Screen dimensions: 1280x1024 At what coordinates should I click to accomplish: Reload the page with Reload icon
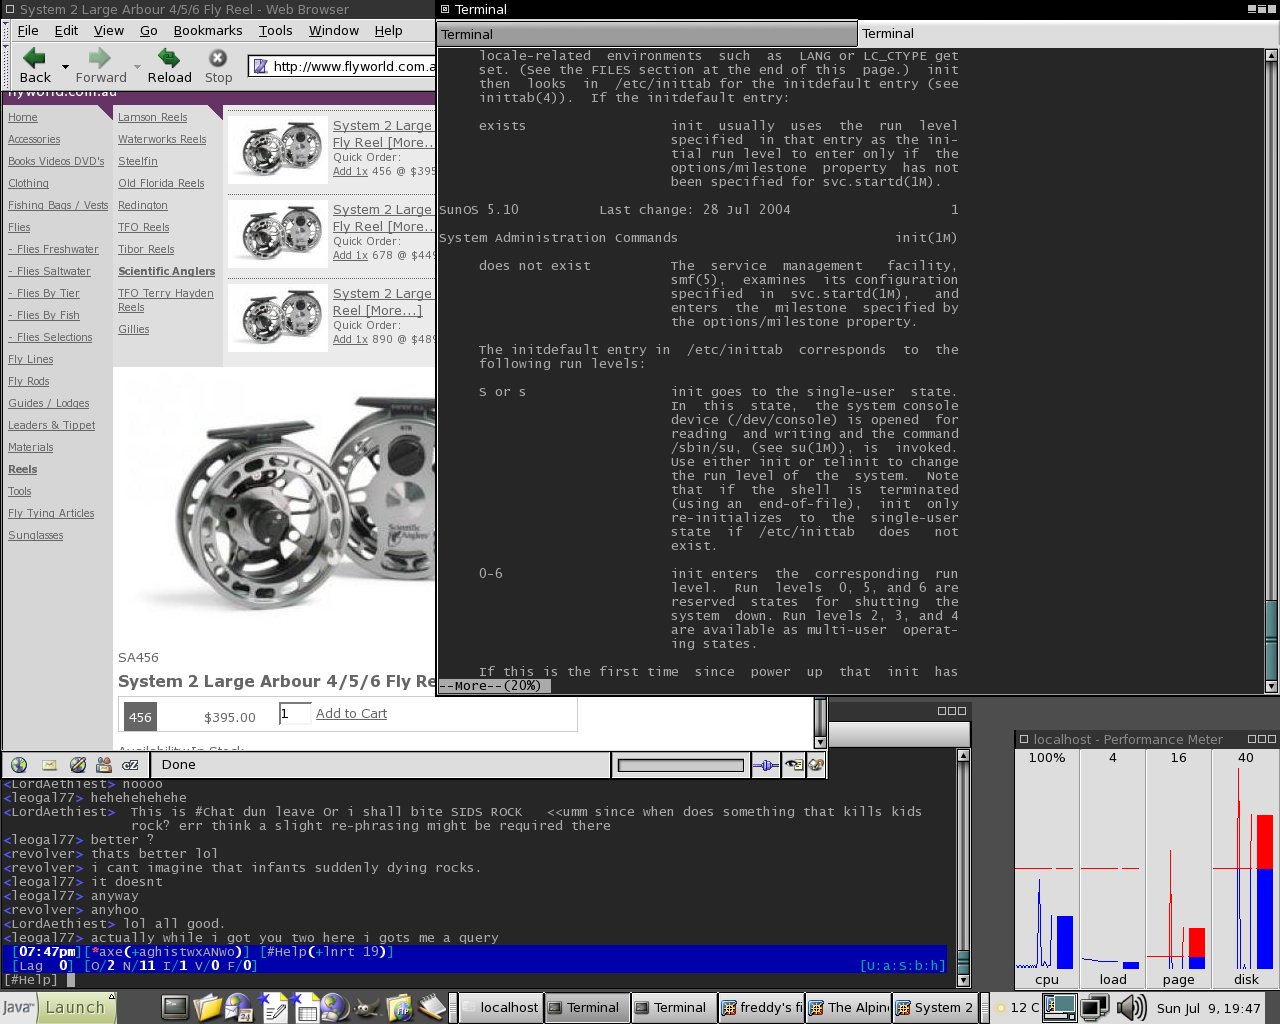click(x=169, y=59)
